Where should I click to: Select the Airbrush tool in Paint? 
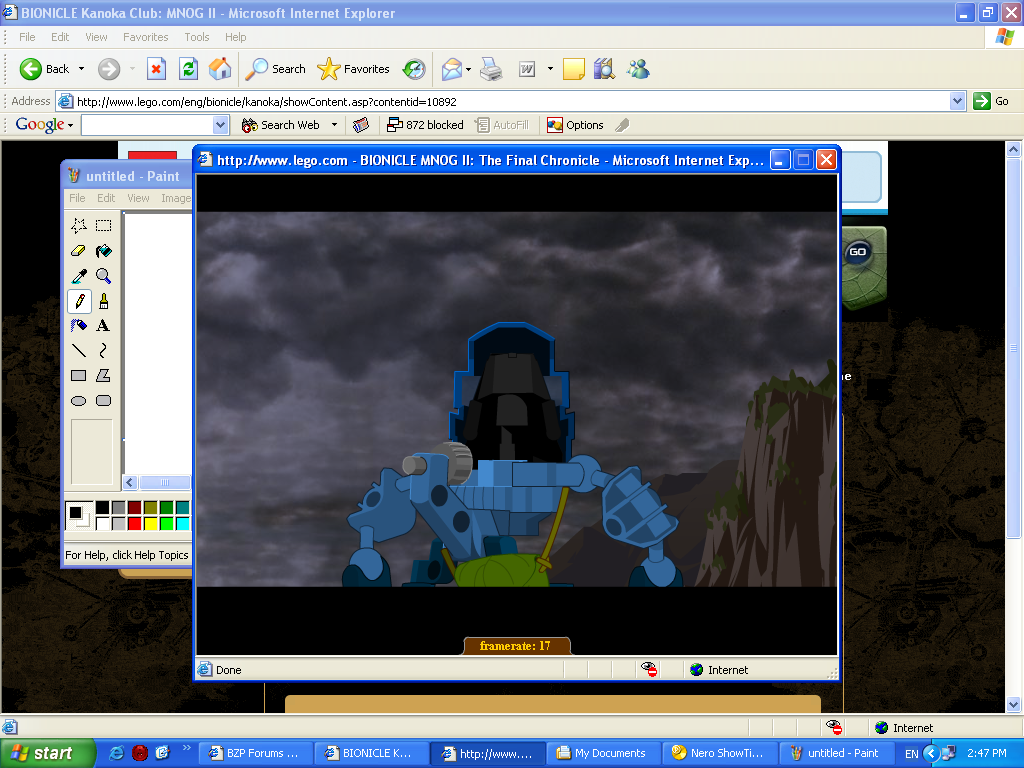(78, 326)
